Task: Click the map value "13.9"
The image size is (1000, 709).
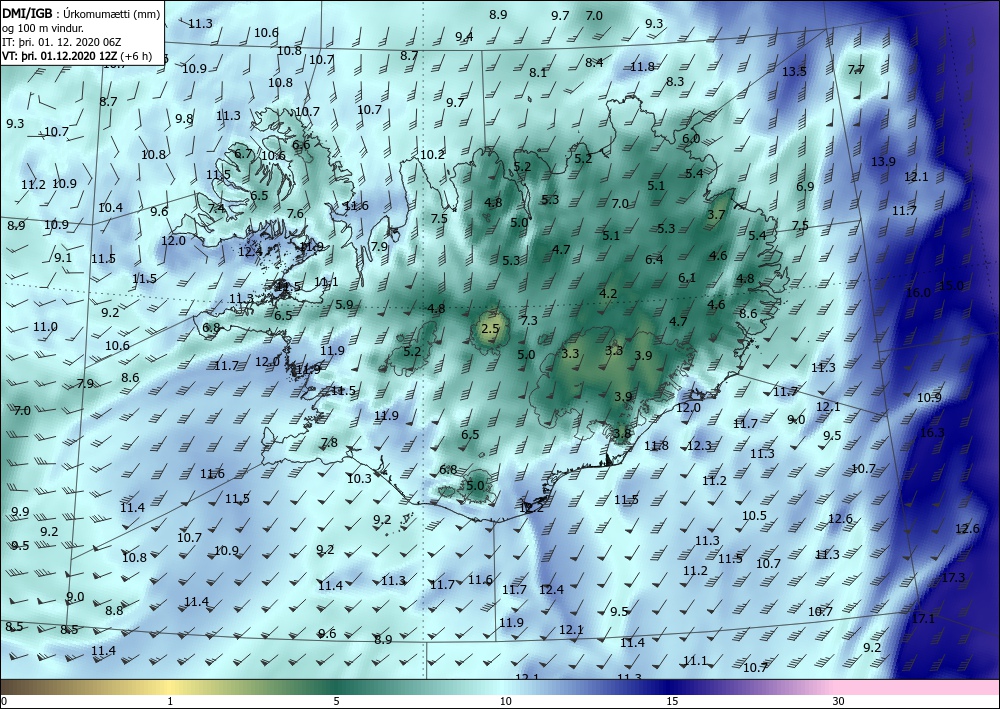Action: (x=883, y=161)
